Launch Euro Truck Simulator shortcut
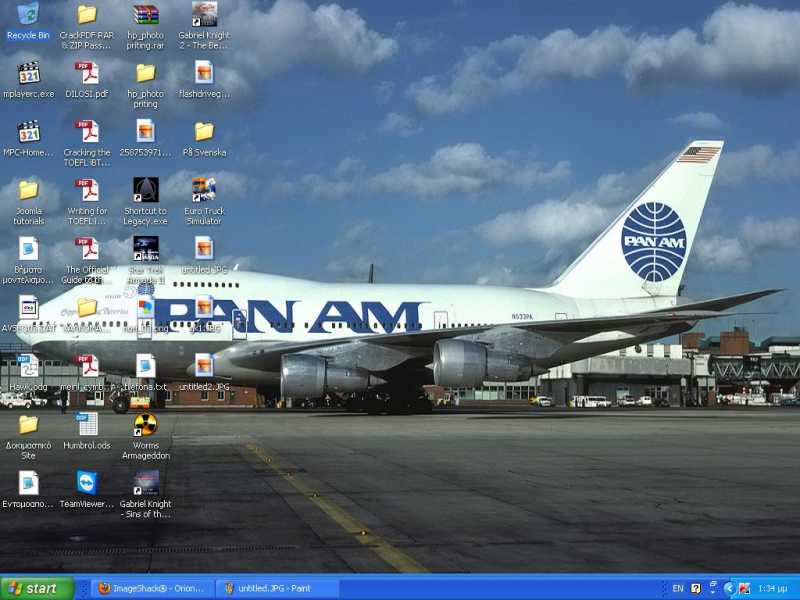This screenshot has width=800, height=600. (x=204, y=189)
